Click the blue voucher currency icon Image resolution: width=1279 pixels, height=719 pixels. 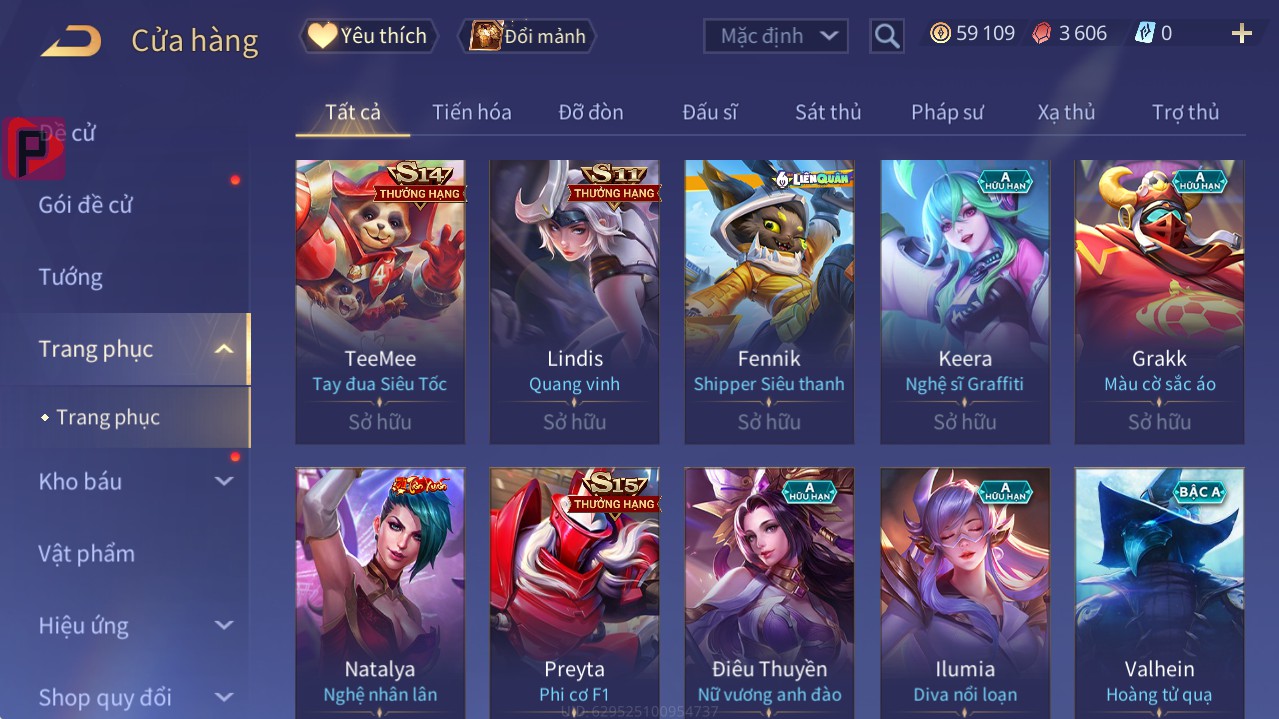point(1144,33)
